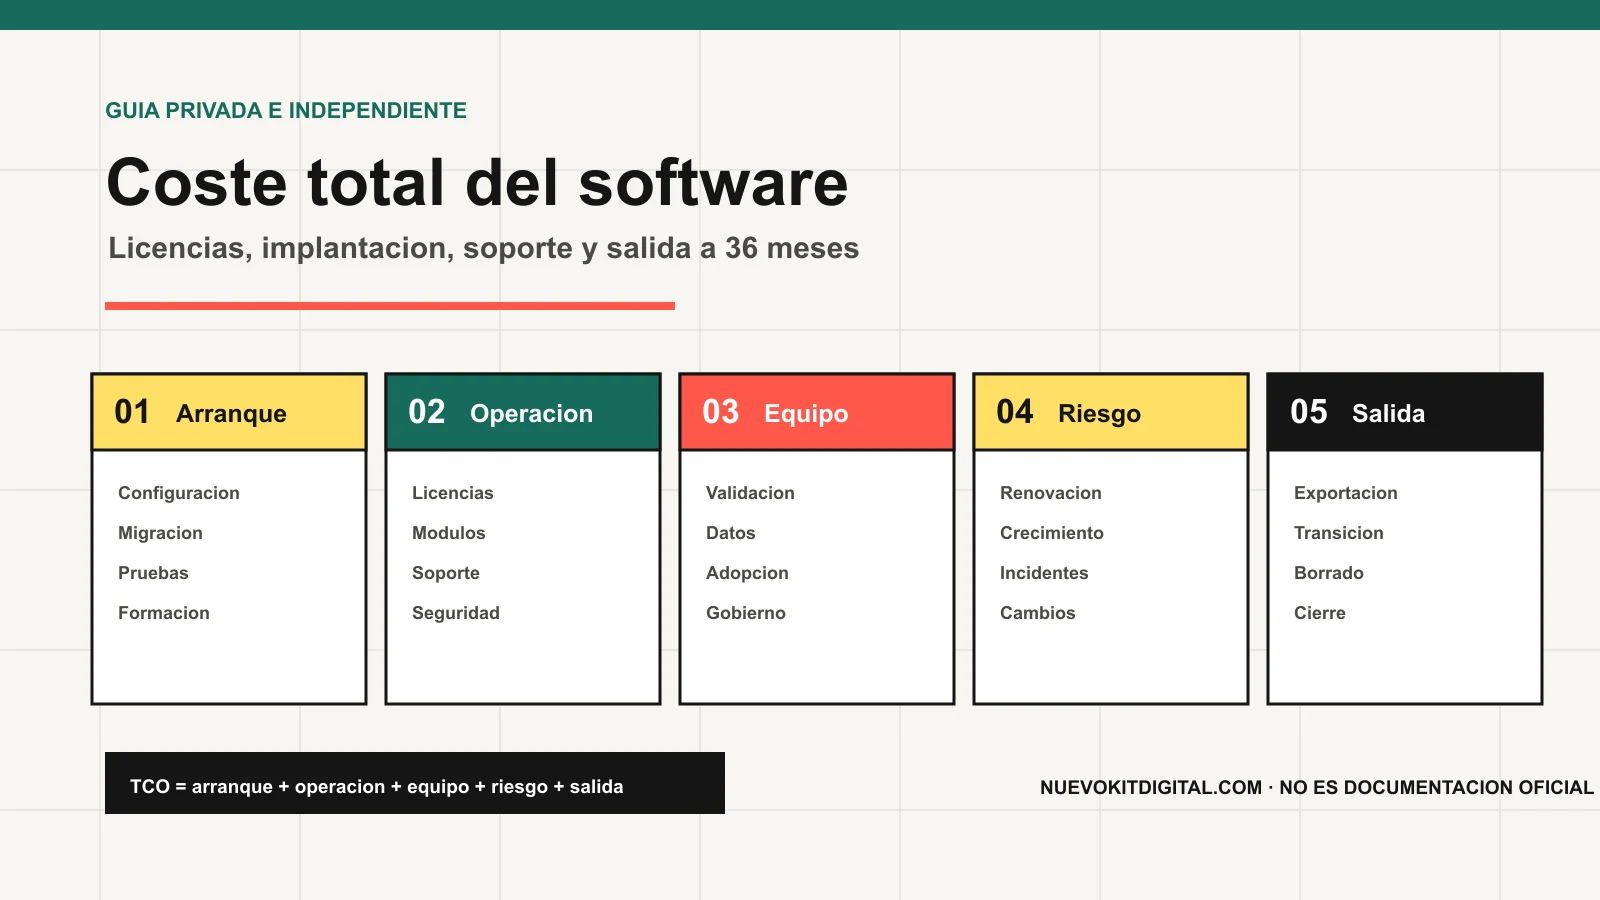Select the '04 Riesgo' card header
Viewport: 1600px width, 900px height.
(1111, 412)
